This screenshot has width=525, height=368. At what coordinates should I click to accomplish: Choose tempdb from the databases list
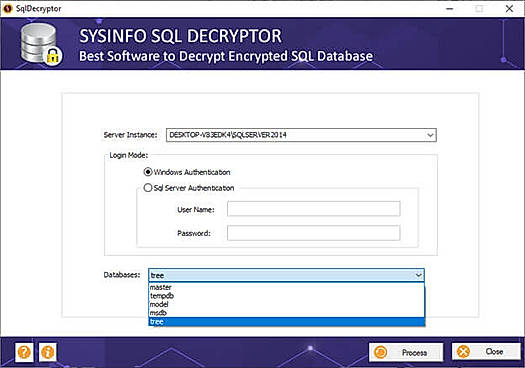point(287,296)
